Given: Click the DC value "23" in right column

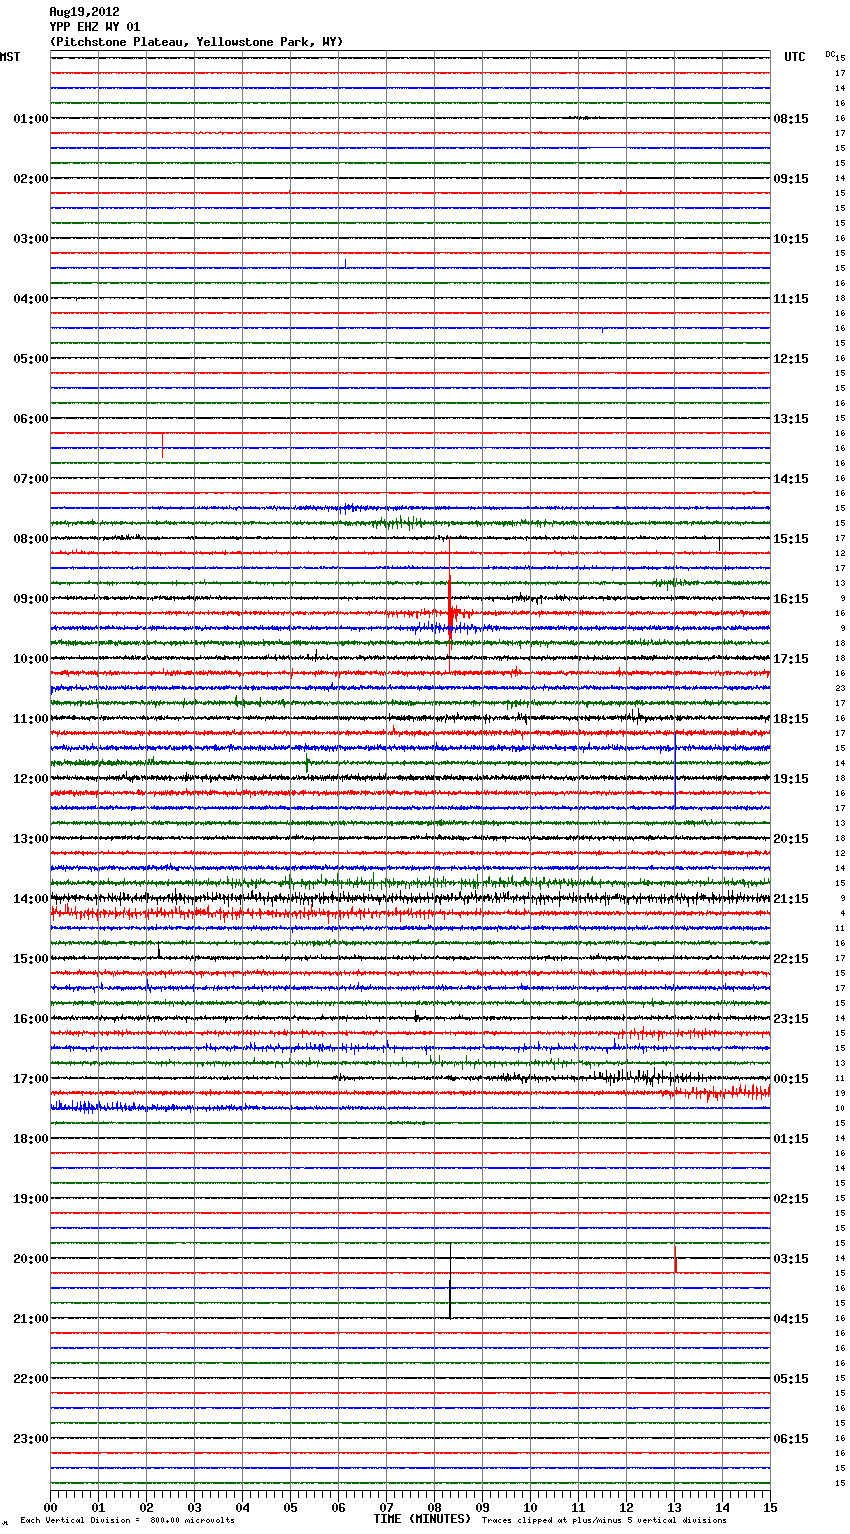Looking at the screenshot, I should (841, 688).
